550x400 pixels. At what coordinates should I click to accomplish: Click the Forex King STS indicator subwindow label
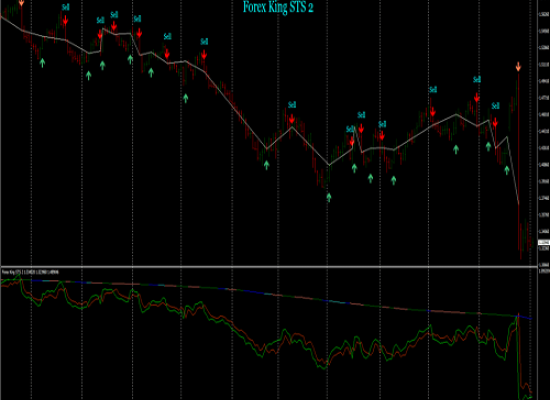click(30, 272)
